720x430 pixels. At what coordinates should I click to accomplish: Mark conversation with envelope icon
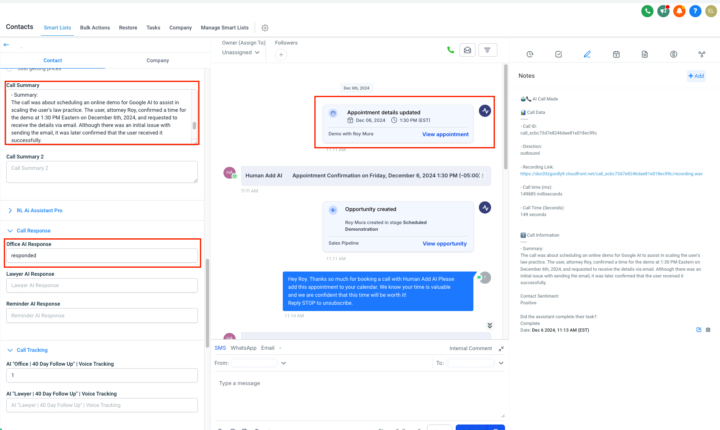pos(467,50)
